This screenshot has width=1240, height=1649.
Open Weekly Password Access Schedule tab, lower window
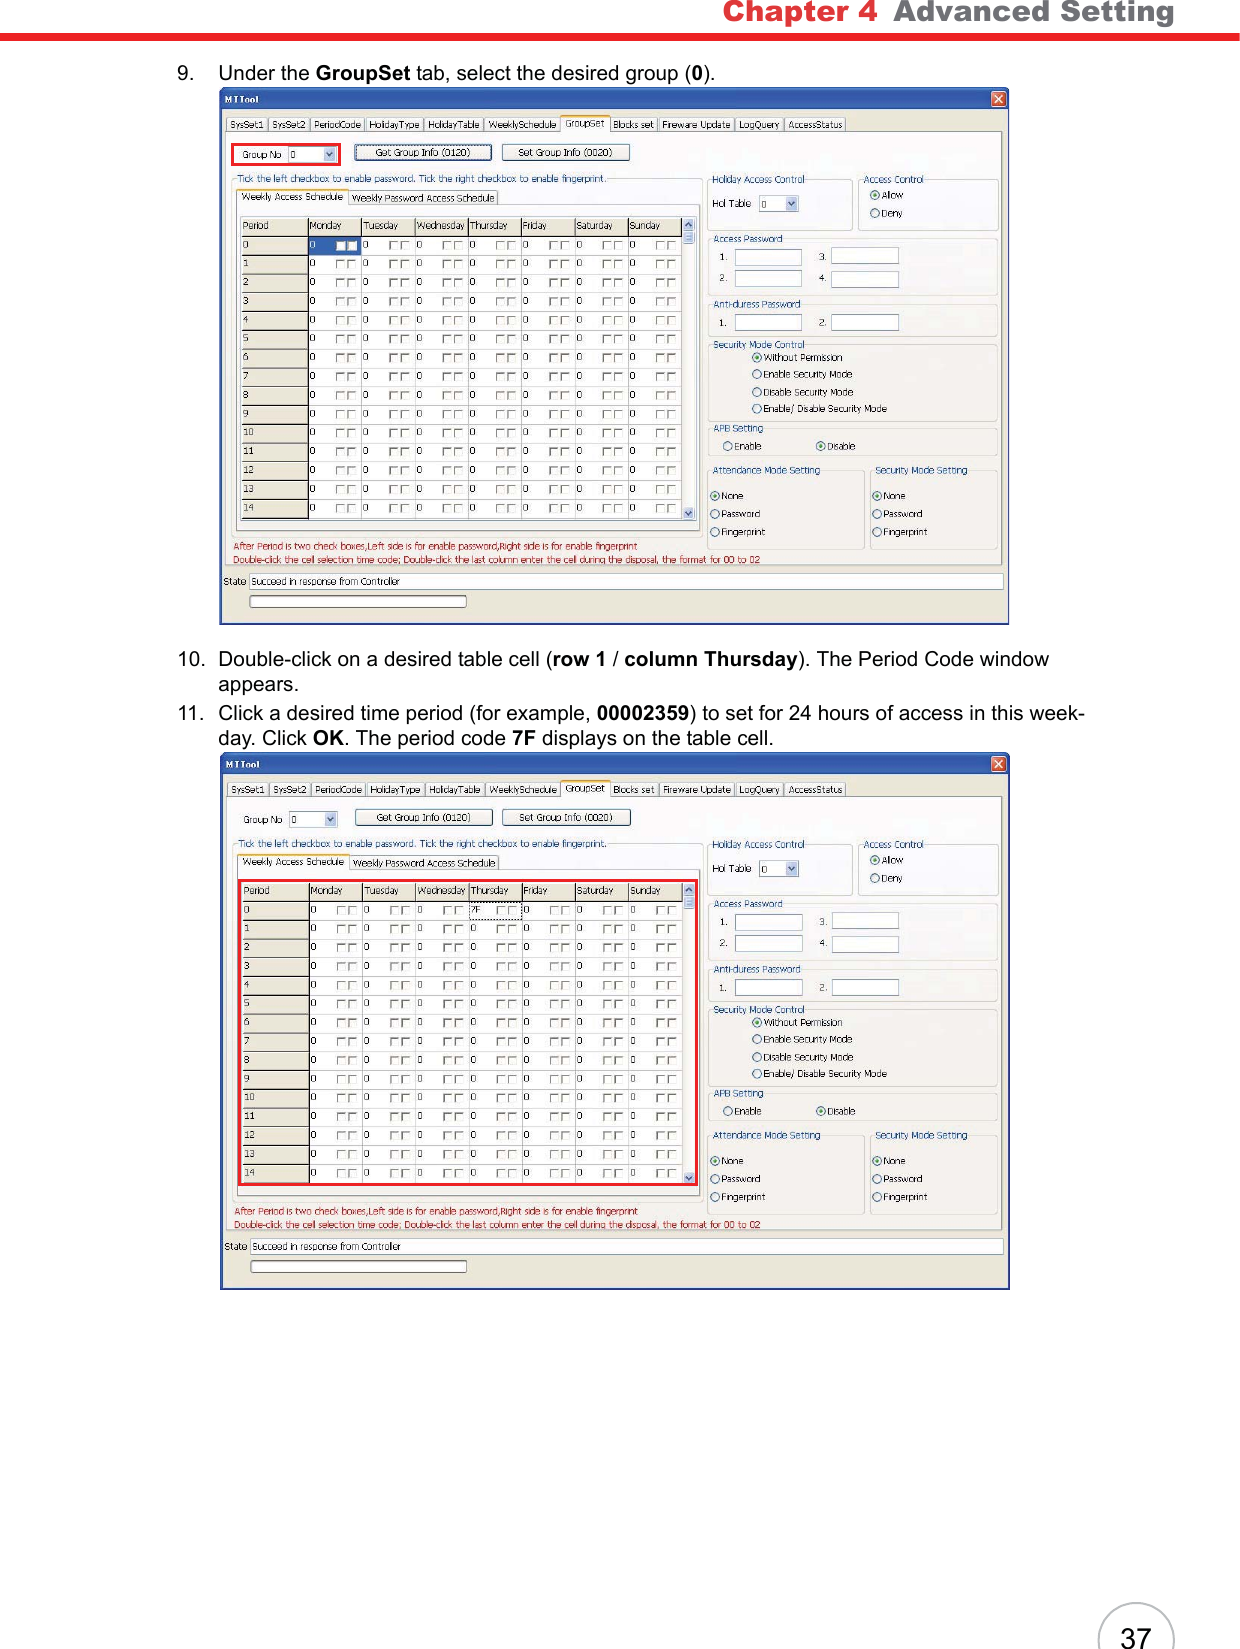424,863
